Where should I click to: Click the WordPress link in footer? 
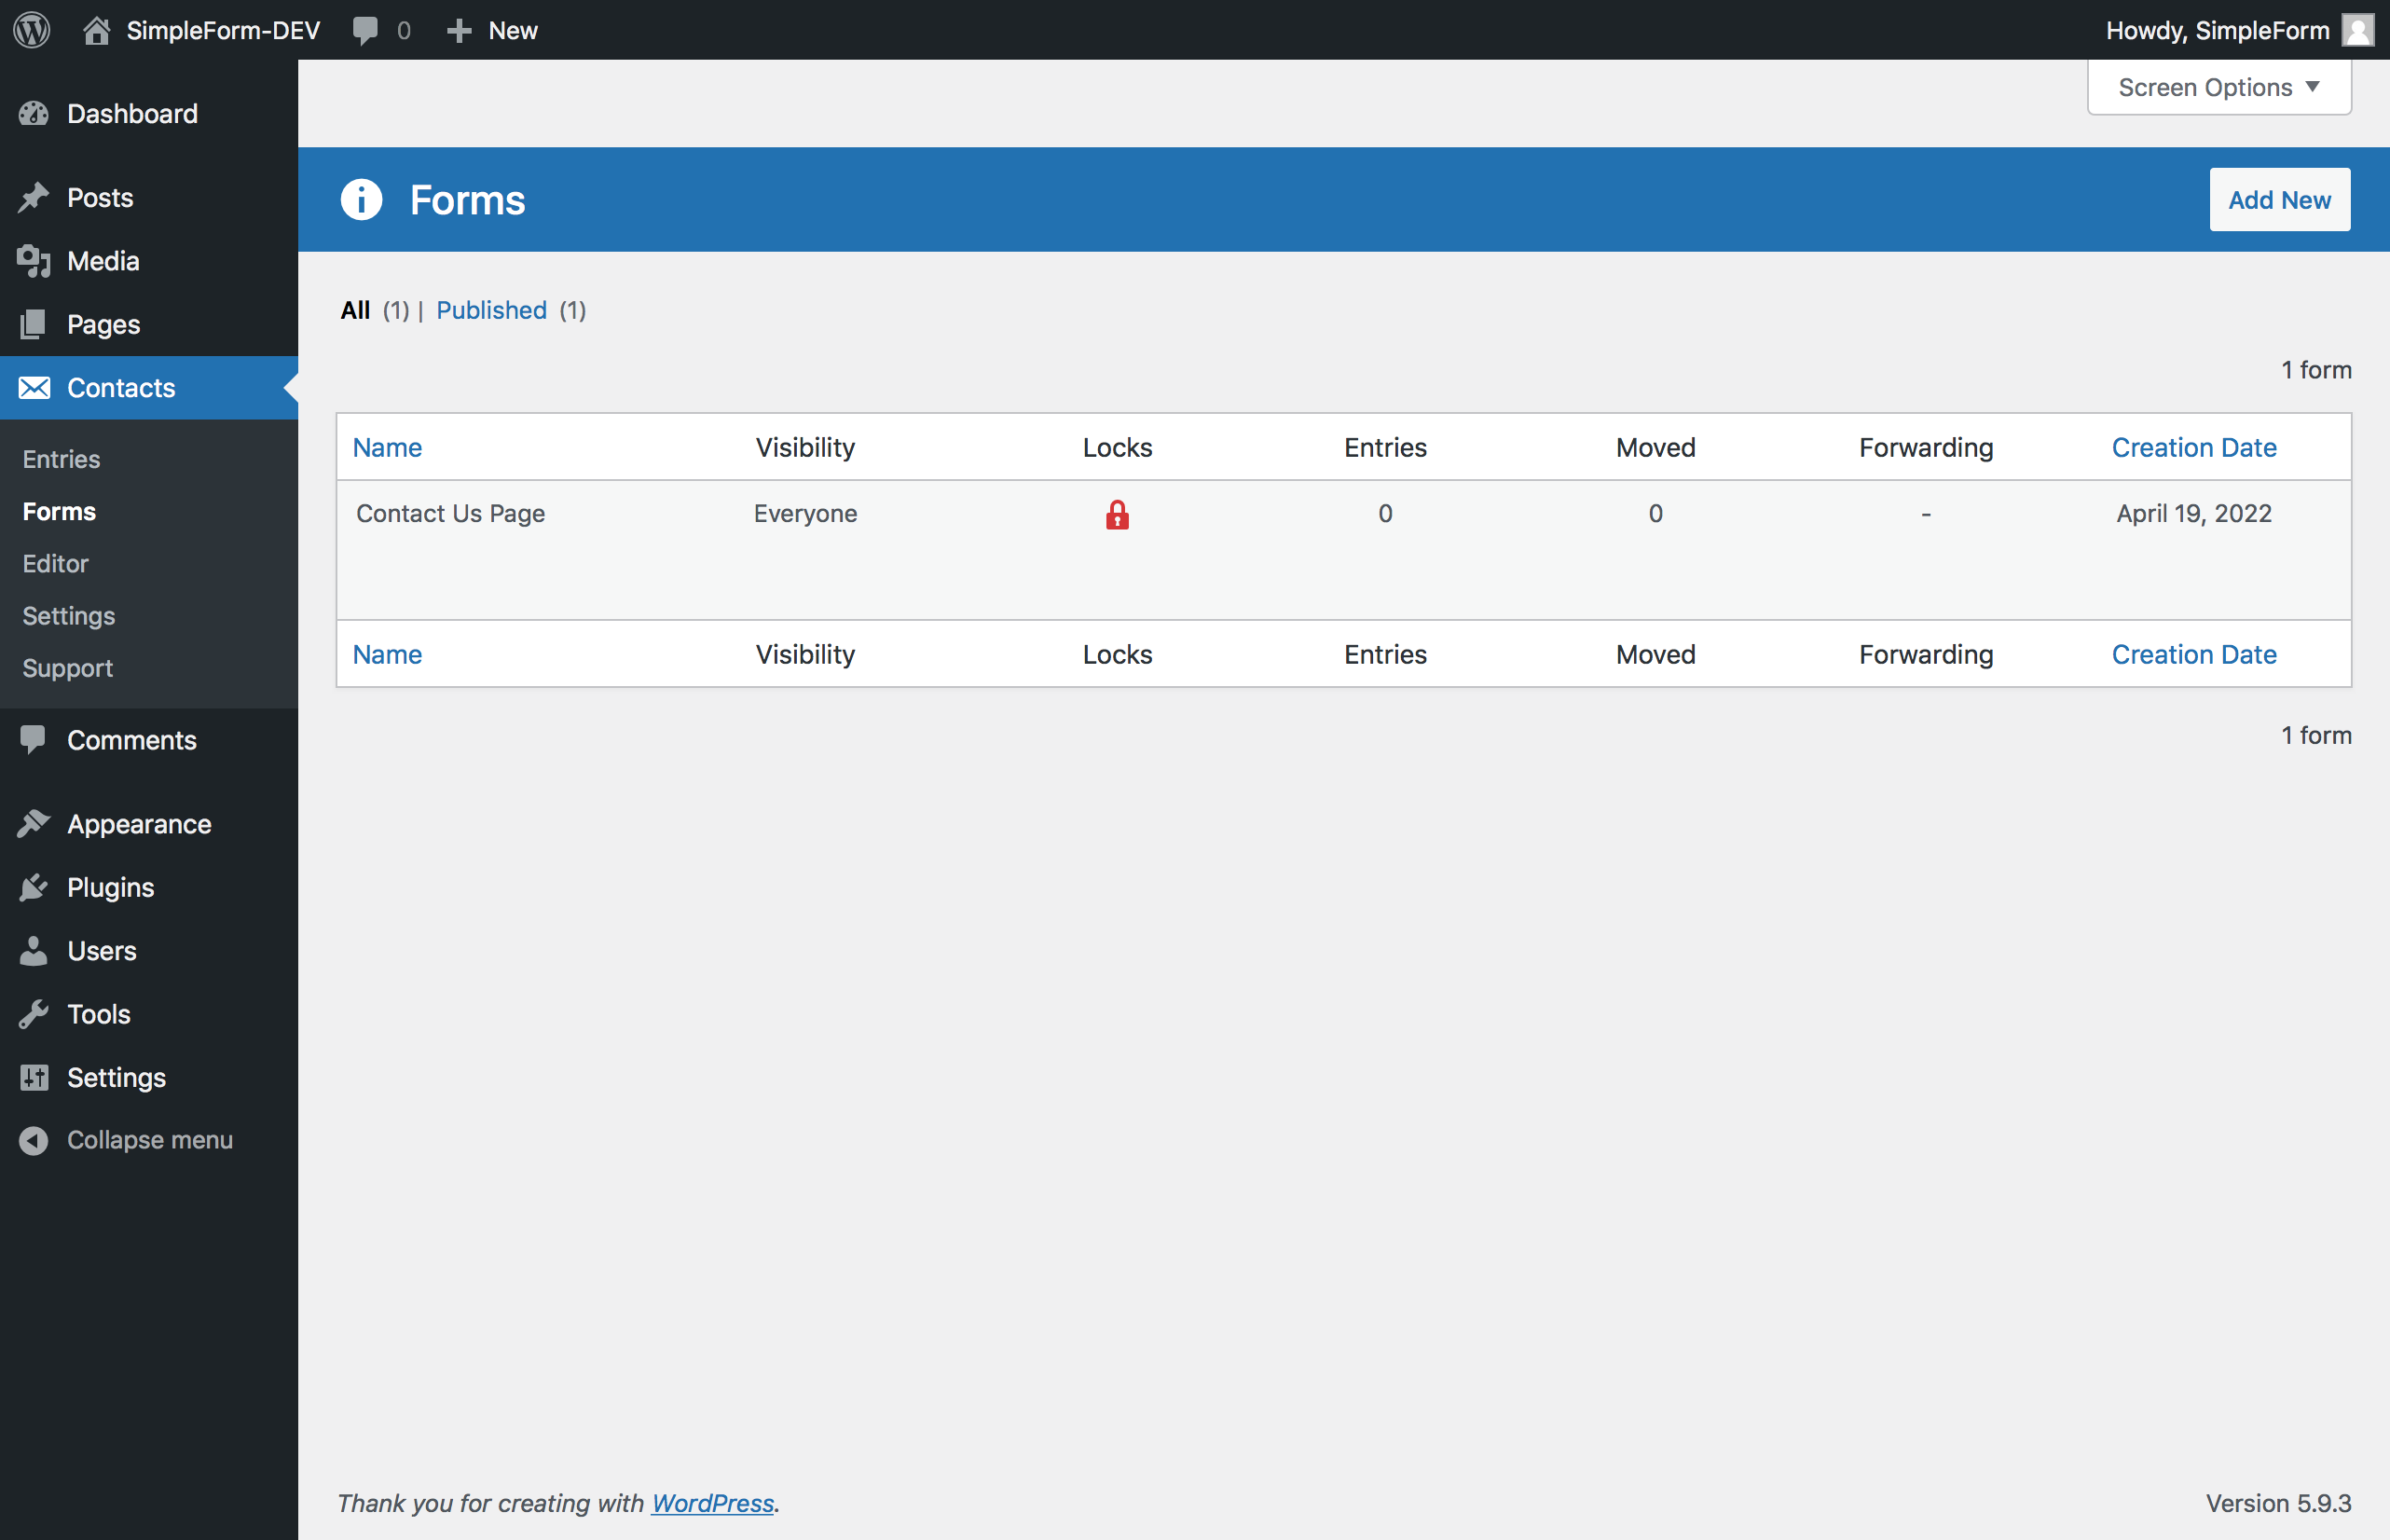click(712, 1503)
